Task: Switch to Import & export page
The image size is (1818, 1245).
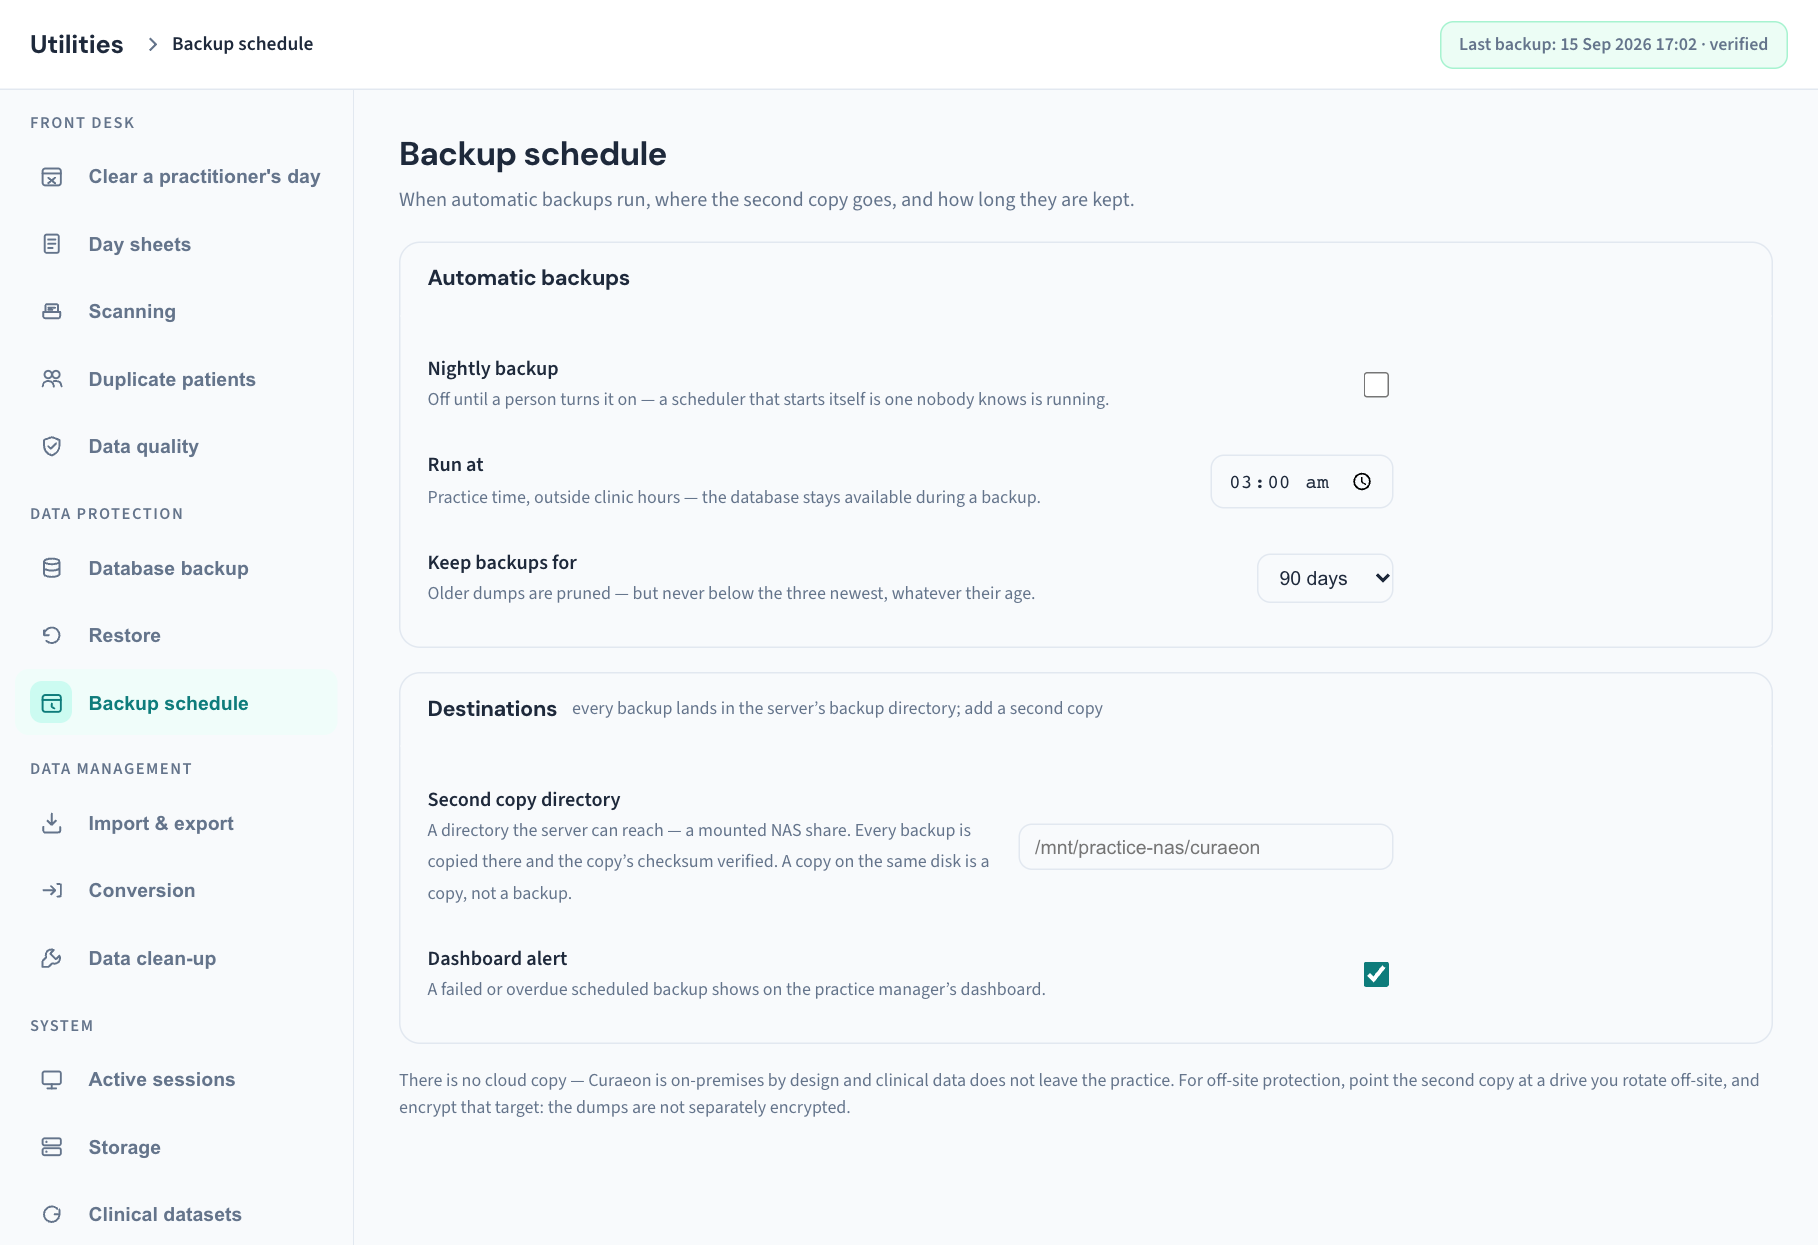Action: (x=177, y=823)
